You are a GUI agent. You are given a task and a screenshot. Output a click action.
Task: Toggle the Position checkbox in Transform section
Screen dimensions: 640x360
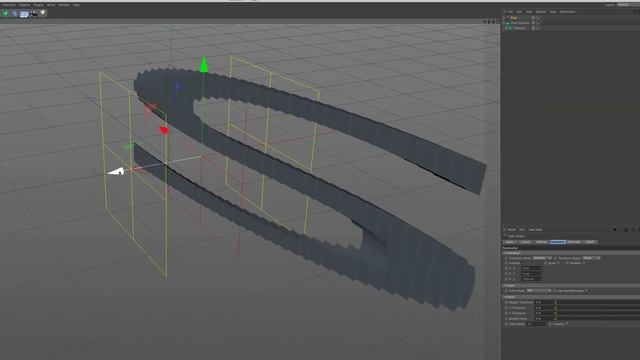point(522,263)
